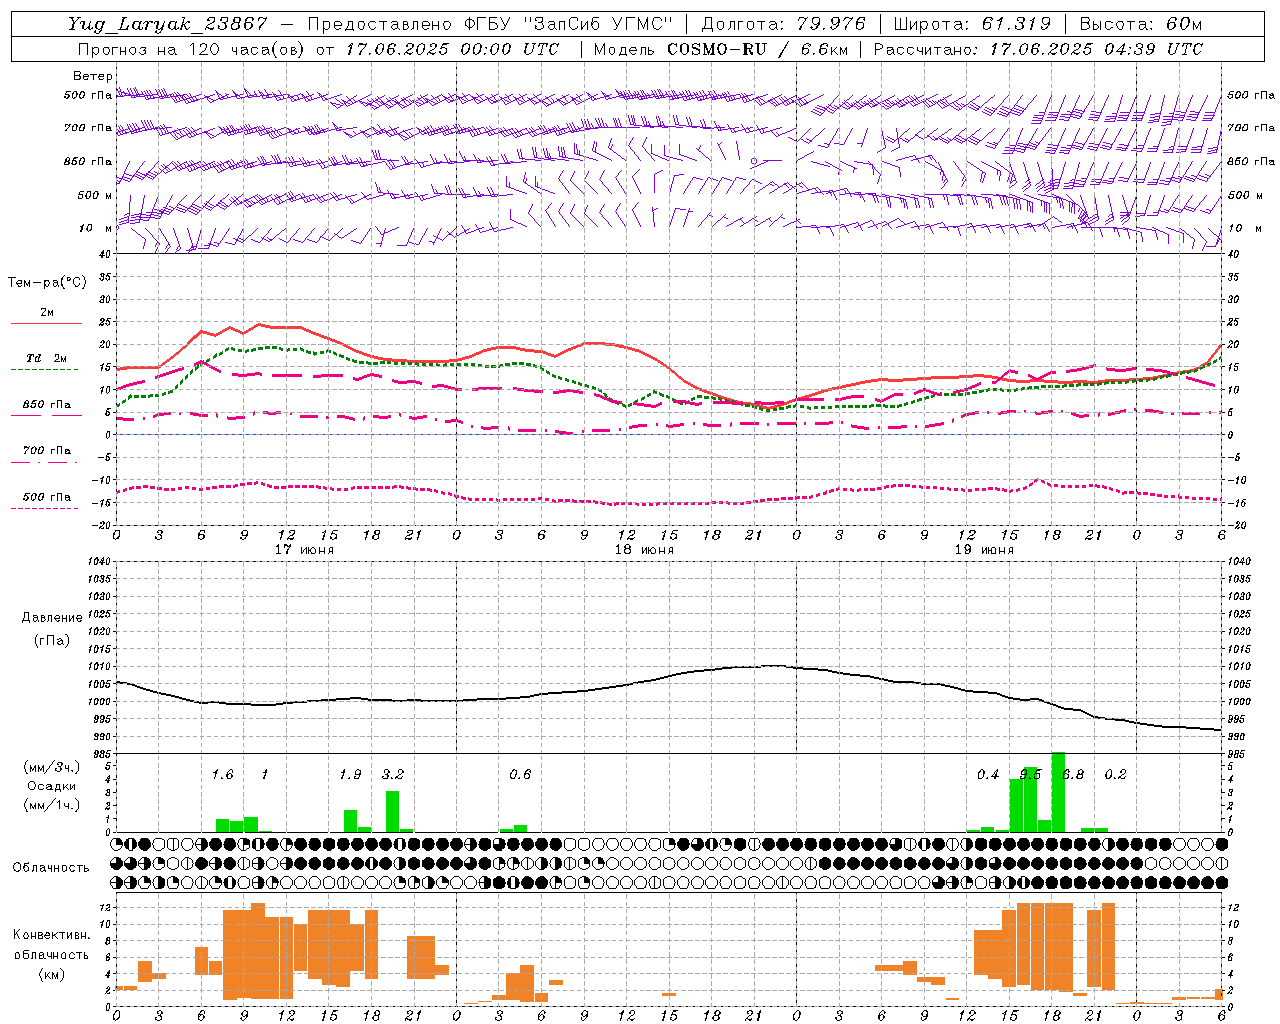Click the Td 2м legend label
The width and height of the screenshot is (1280, 1024).
tap(47, 357)
